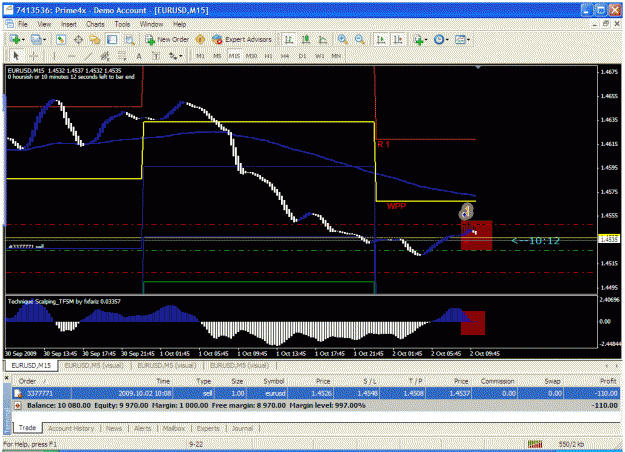
Task: Click the New Order button
Action: tap(167, 39)
